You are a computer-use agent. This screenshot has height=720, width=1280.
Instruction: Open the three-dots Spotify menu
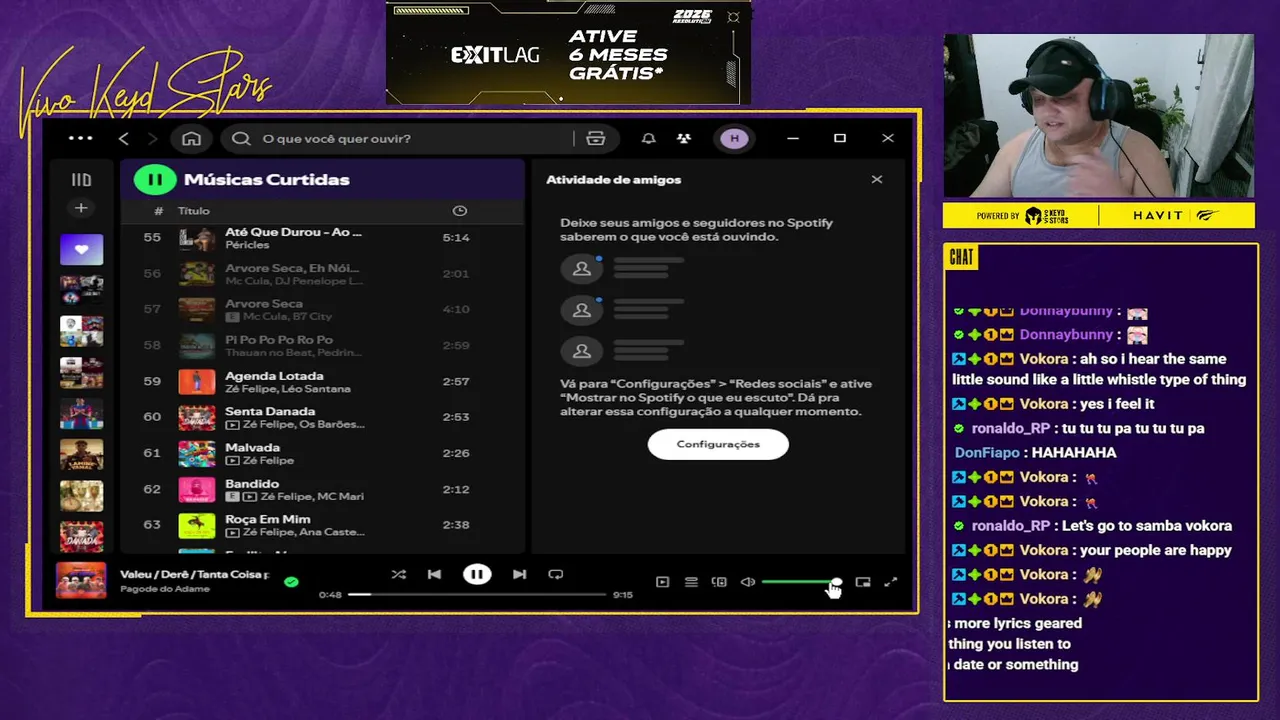[81, 138]
